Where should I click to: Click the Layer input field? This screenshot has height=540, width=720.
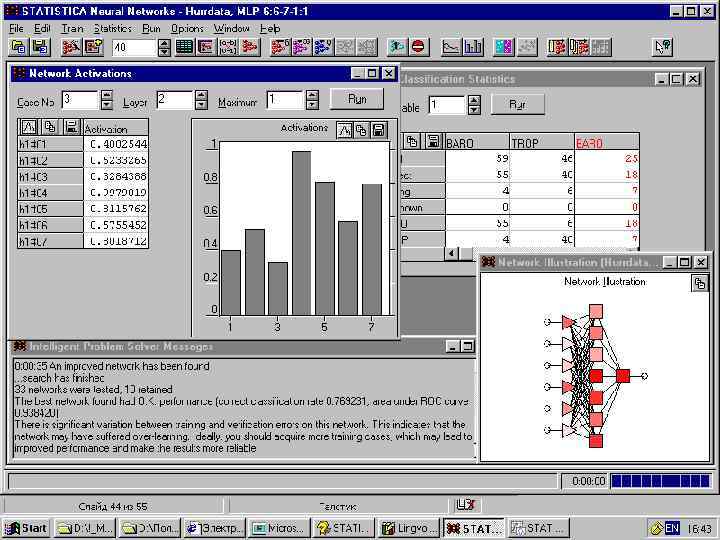pyautogui.click(x=174, y=100)
